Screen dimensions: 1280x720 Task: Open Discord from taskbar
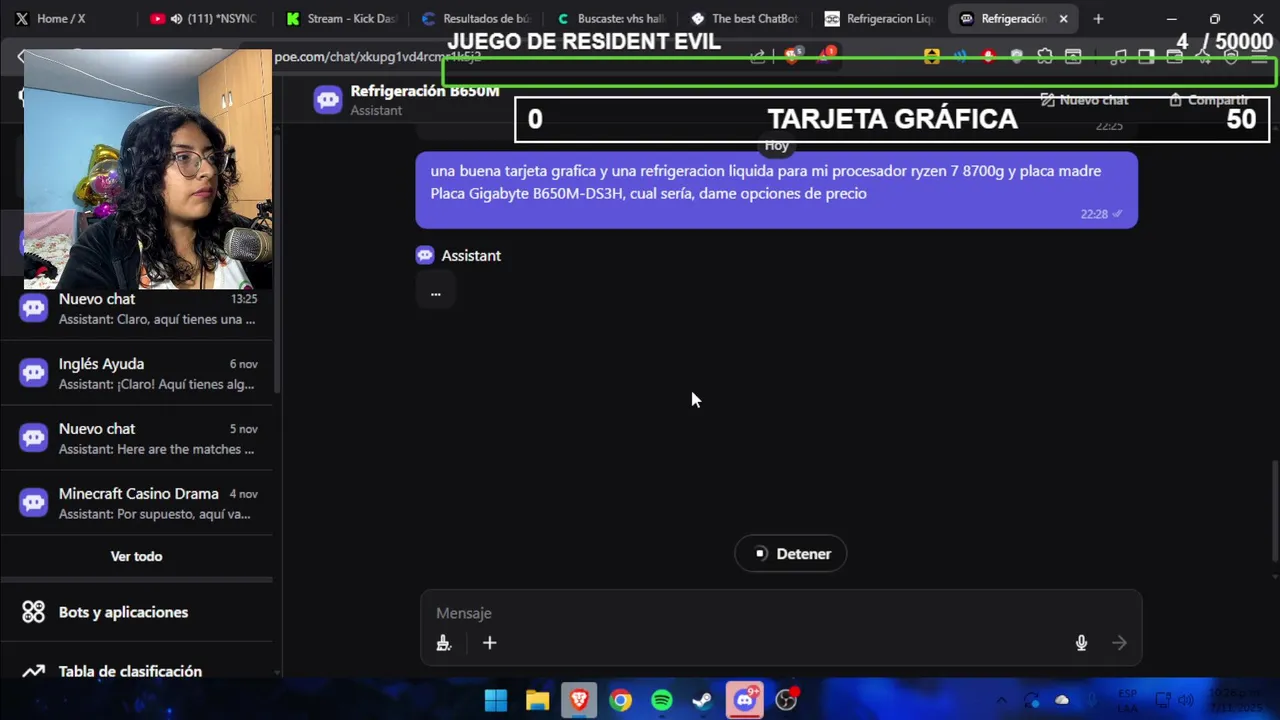point(745,700)
